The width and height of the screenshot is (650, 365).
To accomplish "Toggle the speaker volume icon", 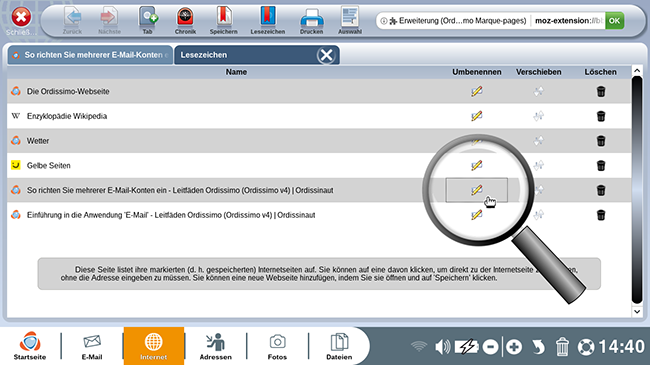I will click(442, 347).
